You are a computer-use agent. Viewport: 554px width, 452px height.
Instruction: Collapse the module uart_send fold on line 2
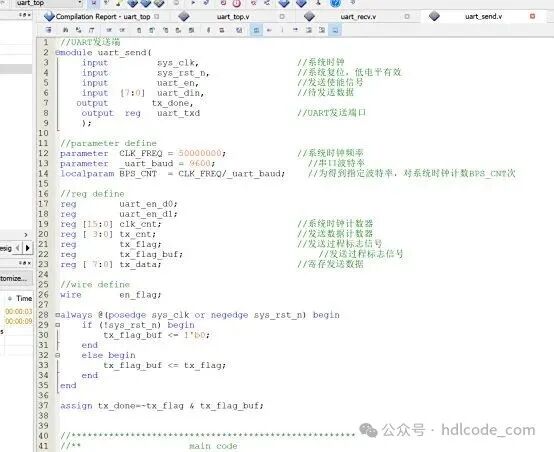tap(57, 53)
